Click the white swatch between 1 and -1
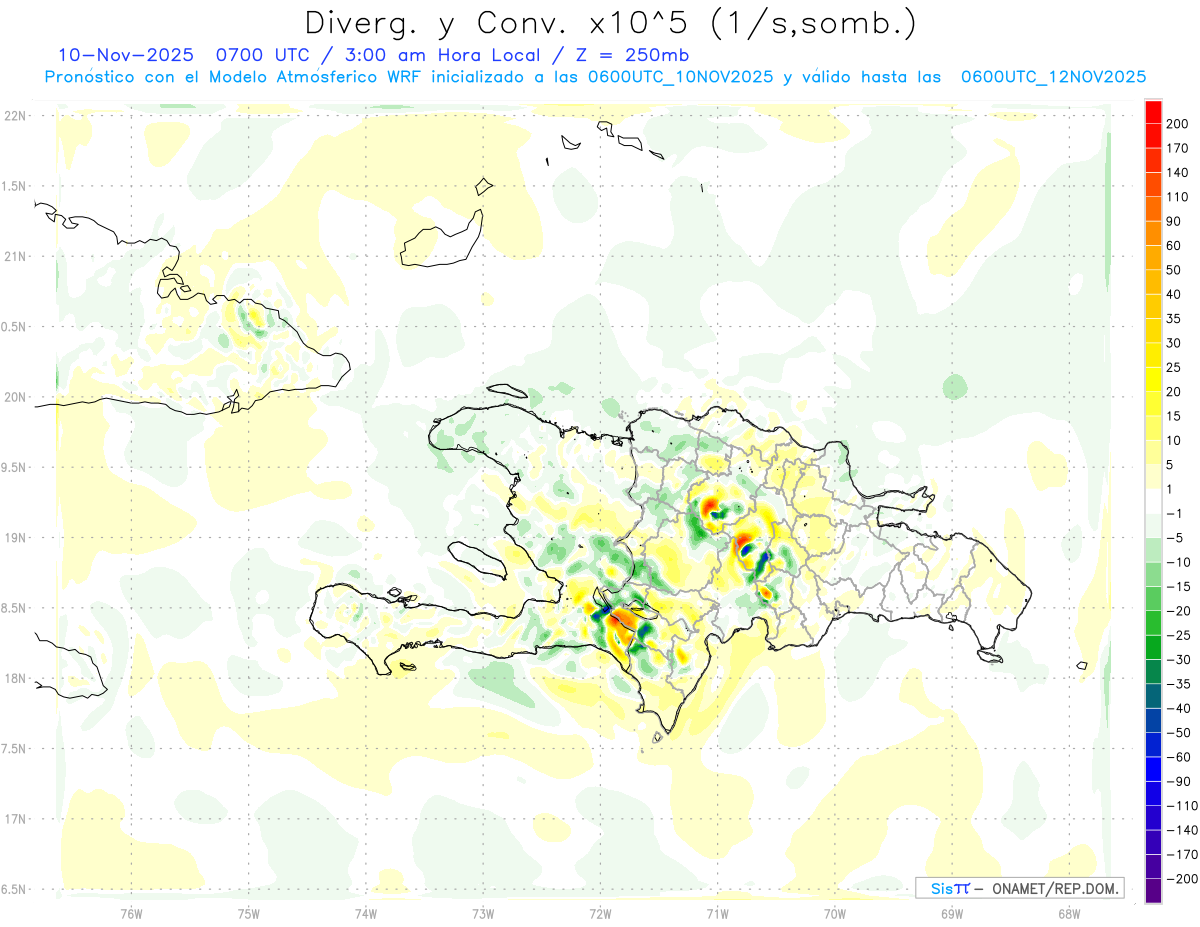The width and height of the screenshot is (1200, 927). (1153, 502)
